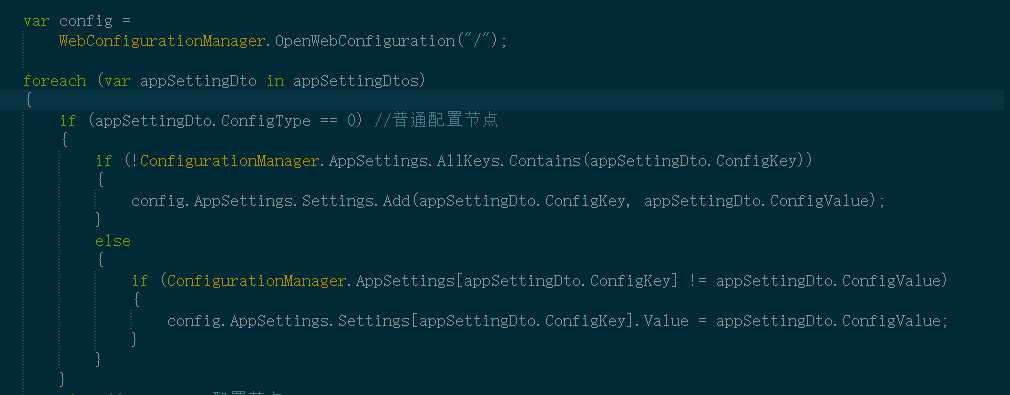Click the Chinese comment 普通配置节点
The image size is (1010, 395).
click(444, 120)
